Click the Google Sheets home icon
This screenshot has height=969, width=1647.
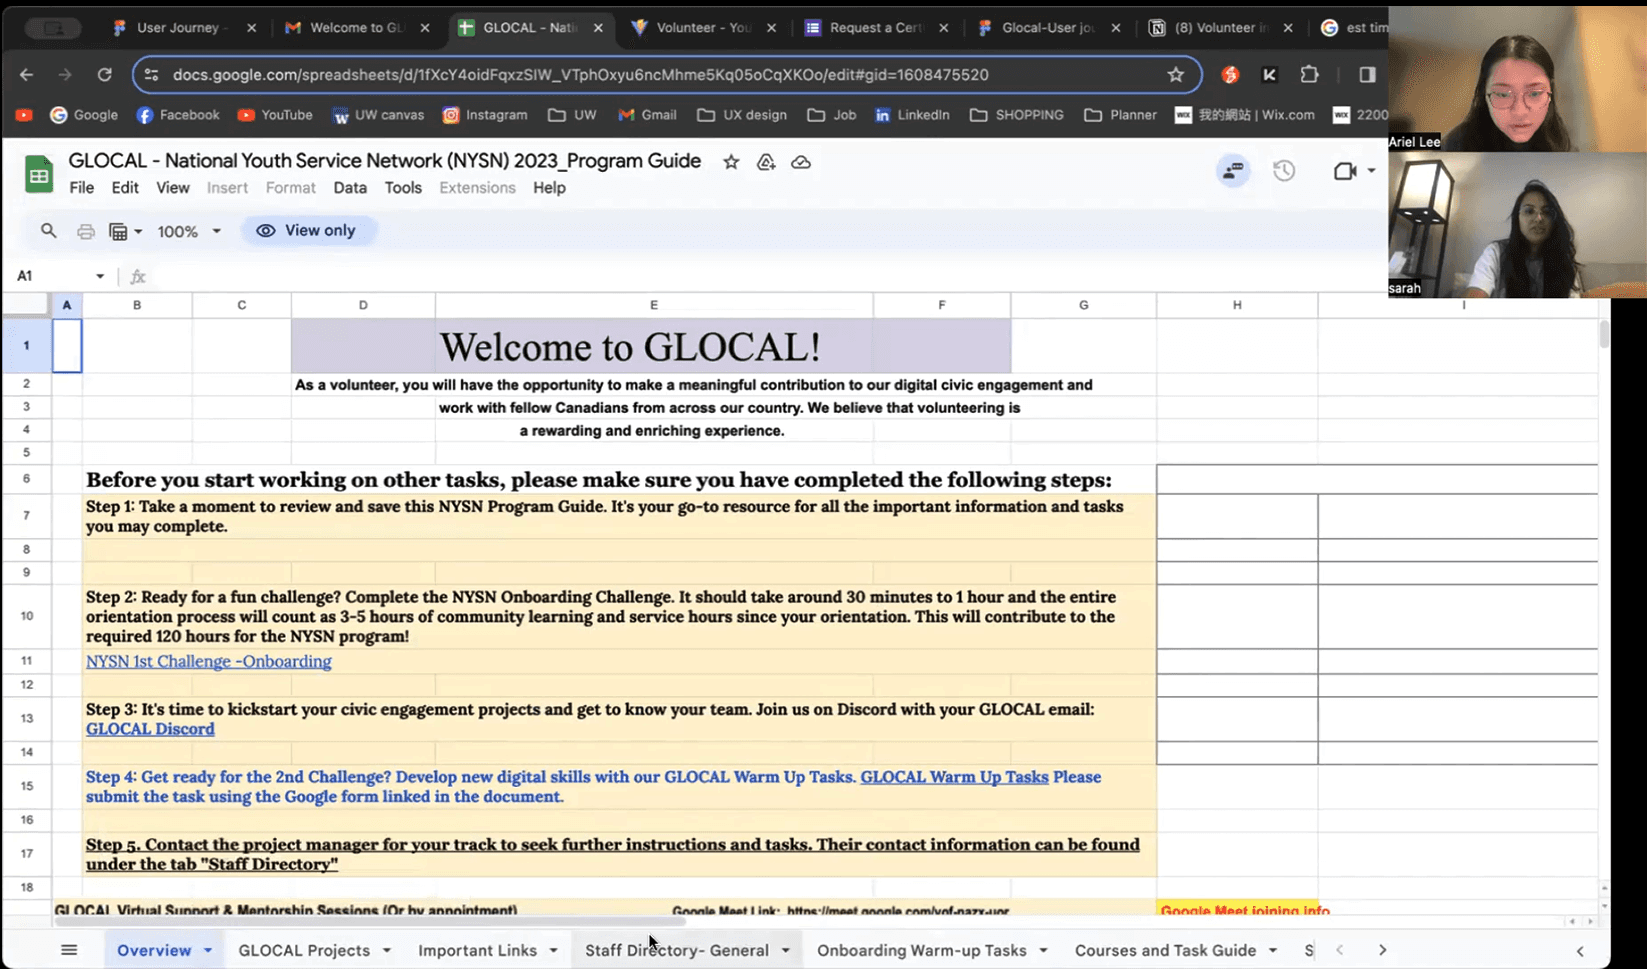click(38, 175)
